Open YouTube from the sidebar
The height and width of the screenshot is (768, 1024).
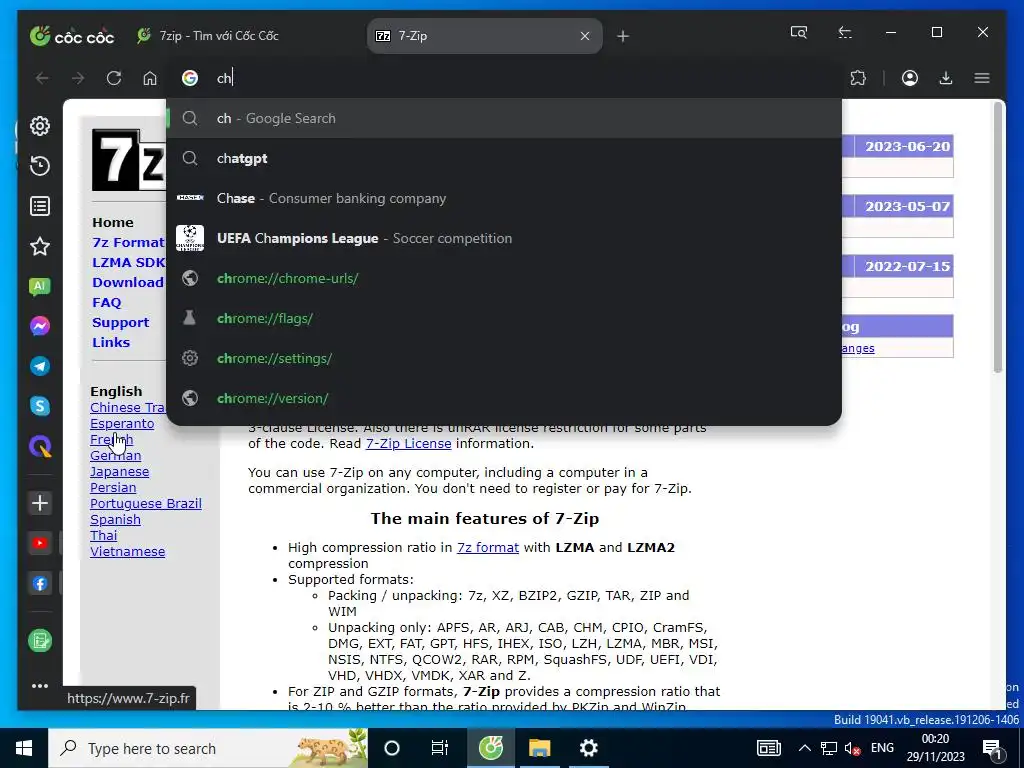point(40,543)
